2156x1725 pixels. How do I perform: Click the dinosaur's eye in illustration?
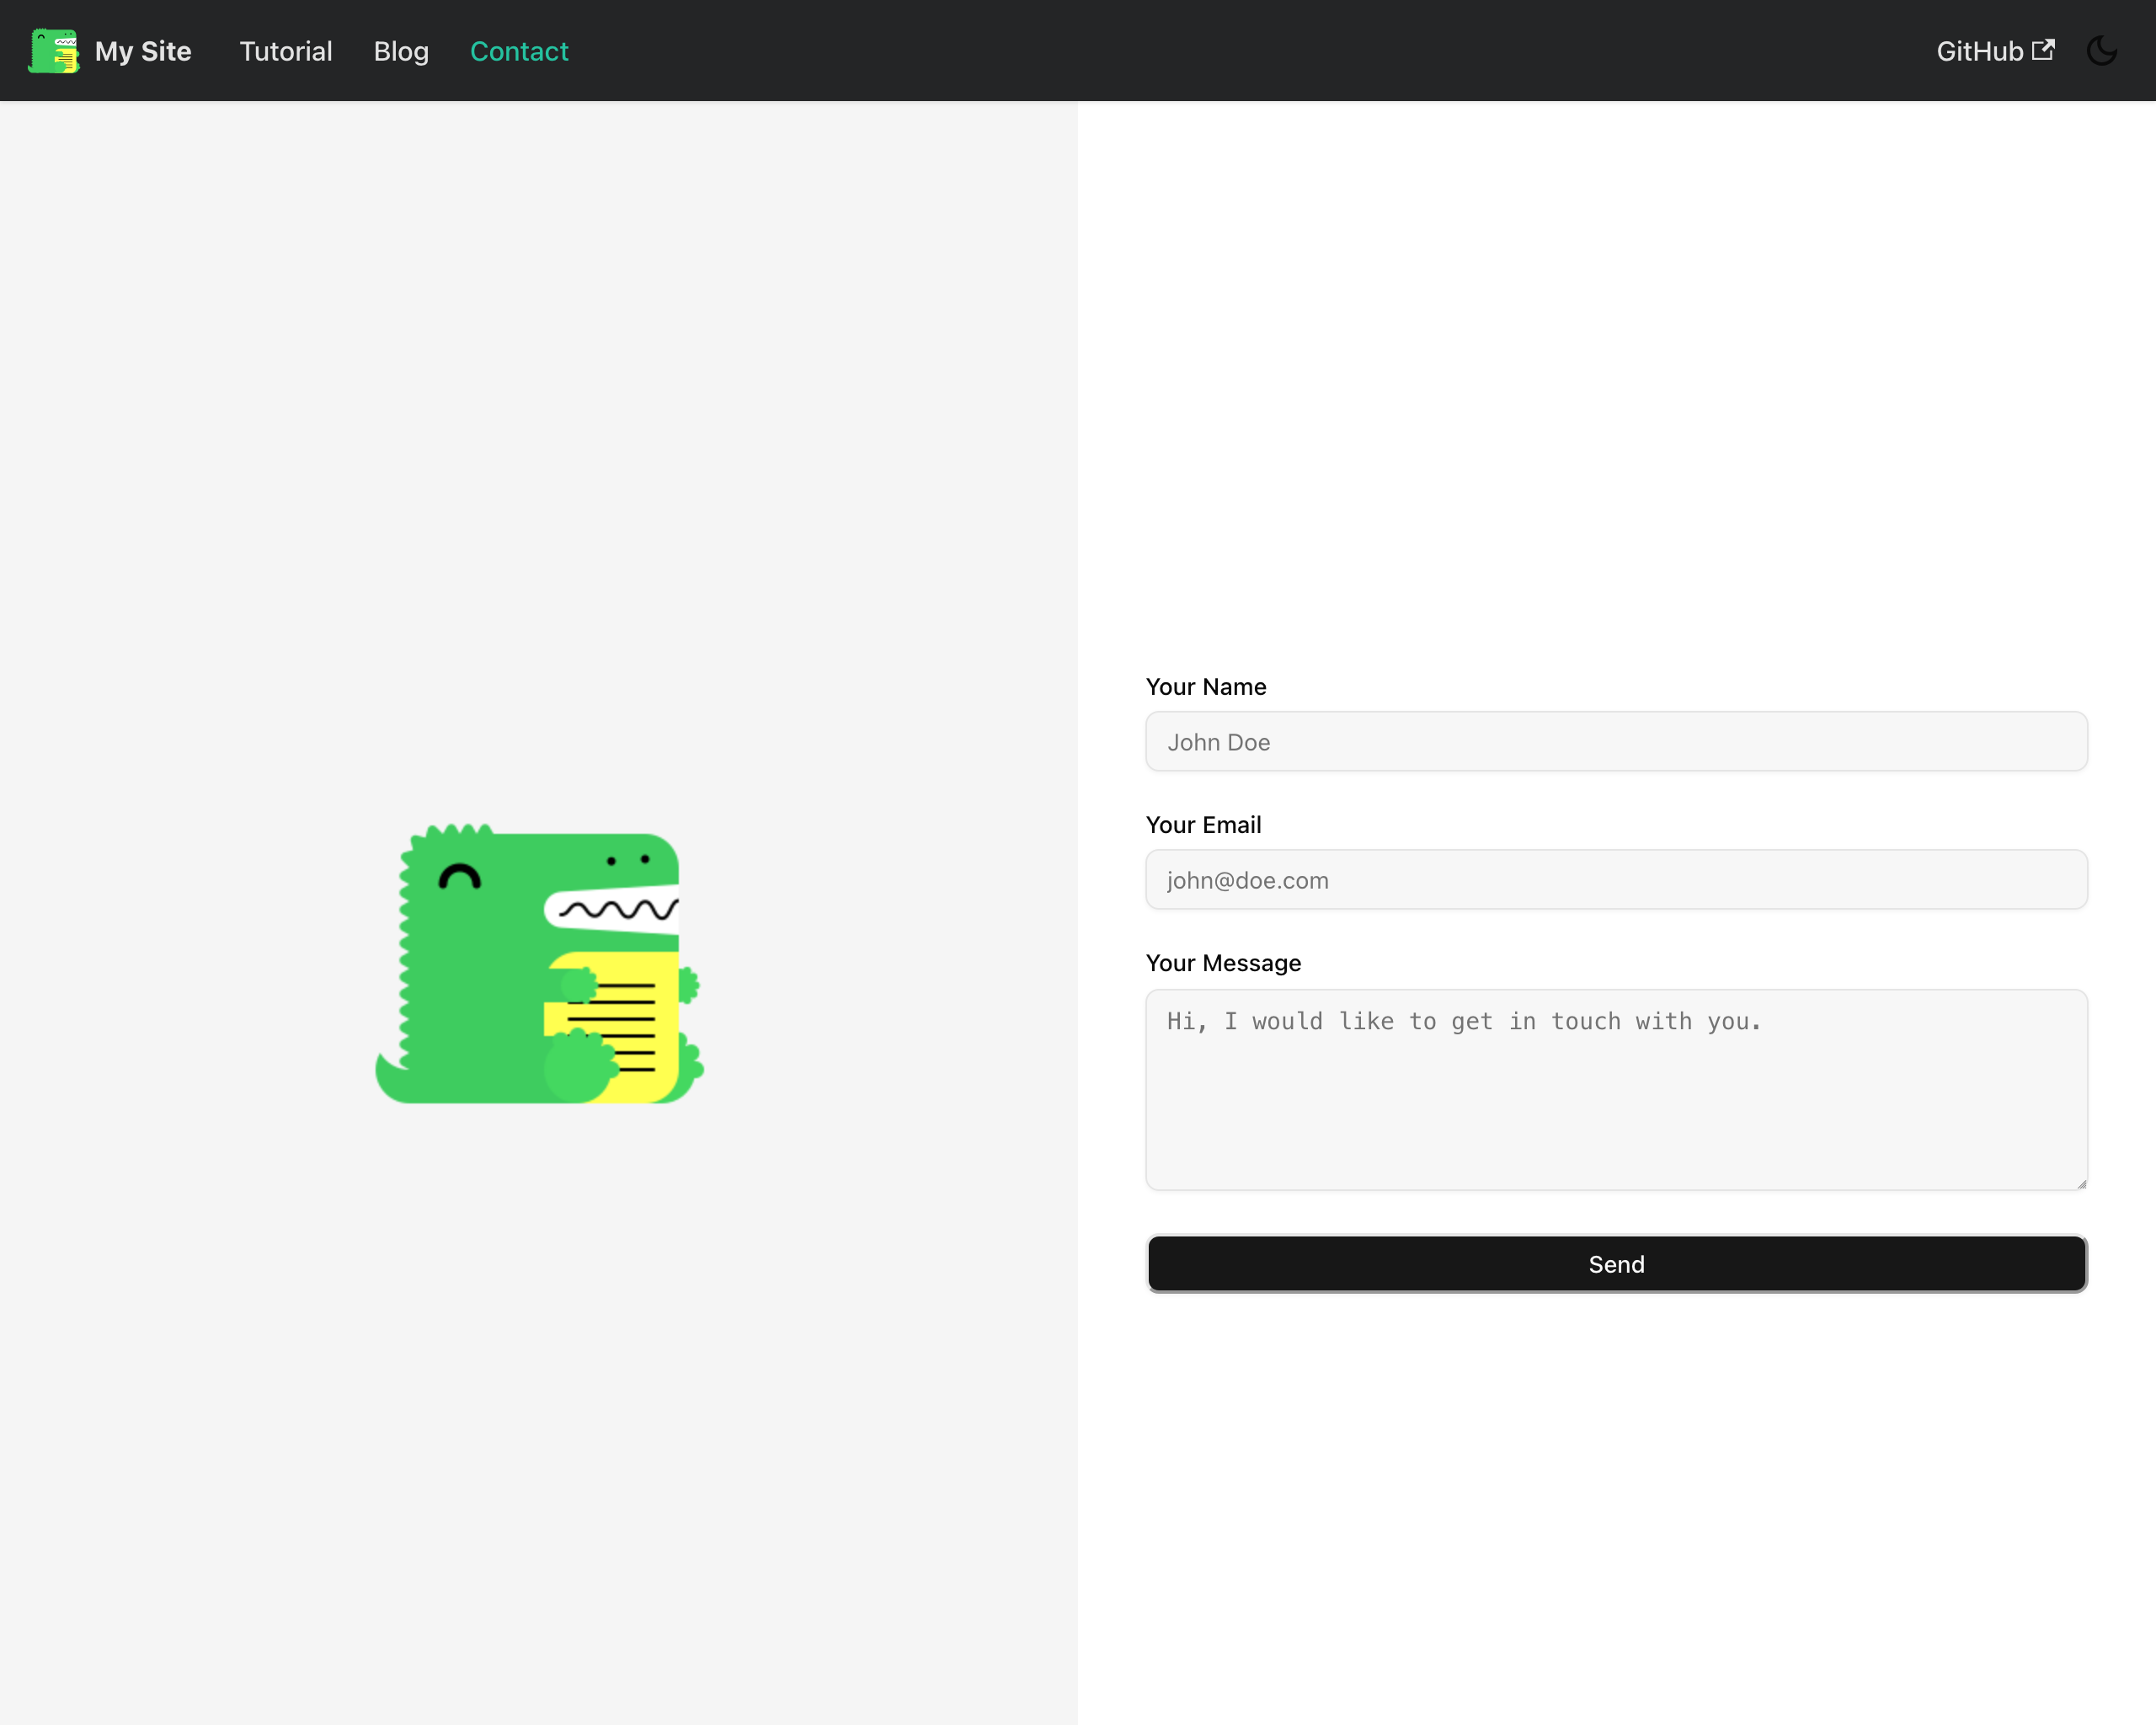pyautogui.click(x=460, y=878)
